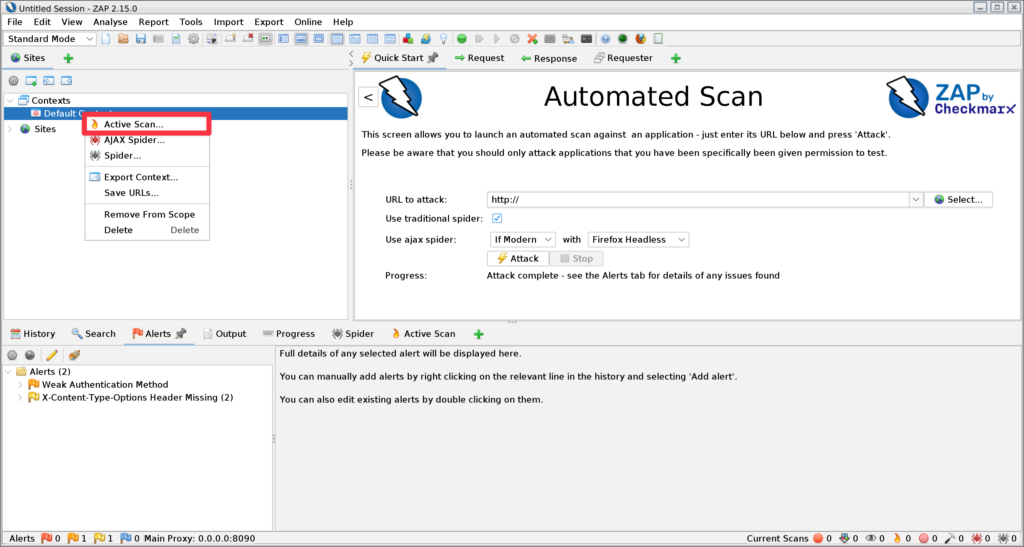Open the Tools menu
The height and width of the screenshot is (547, 1024).
(191, 22)
